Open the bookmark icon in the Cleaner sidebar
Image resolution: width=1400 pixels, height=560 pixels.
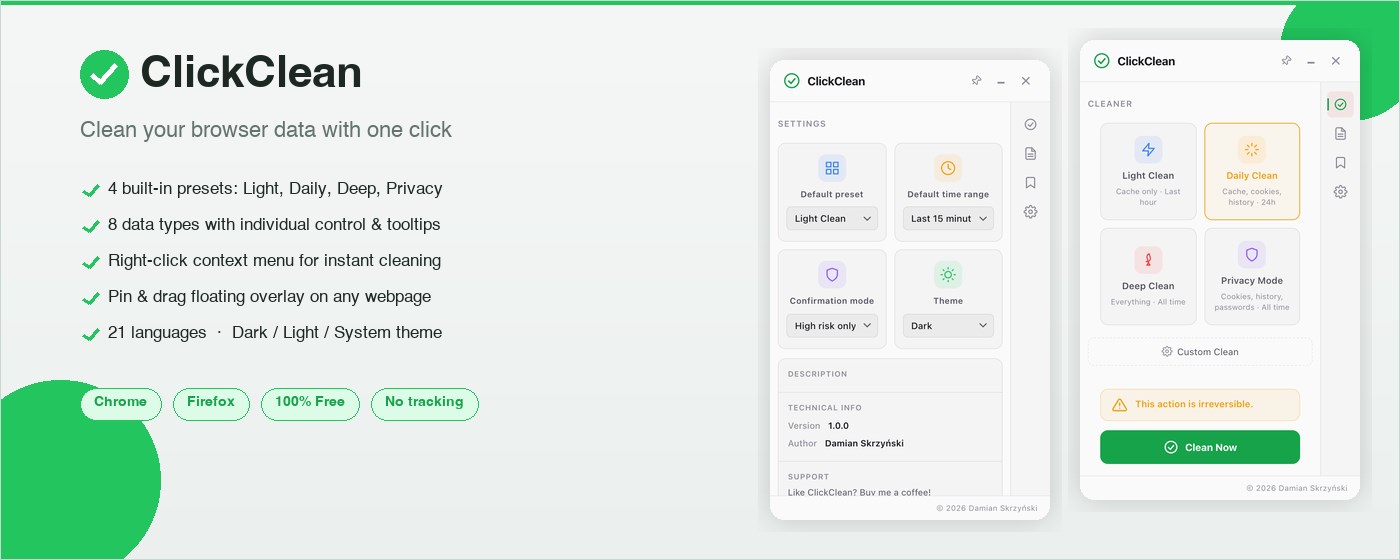coord(1340,163)
